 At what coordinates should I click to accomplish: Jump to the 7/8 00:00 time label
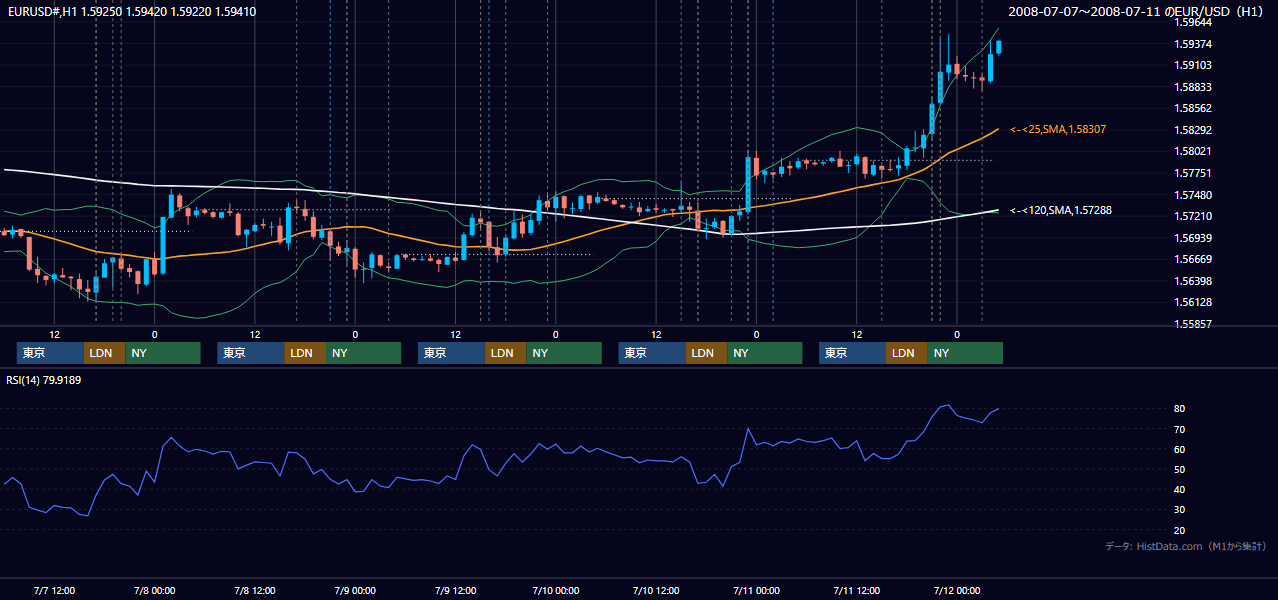(154, 590)
